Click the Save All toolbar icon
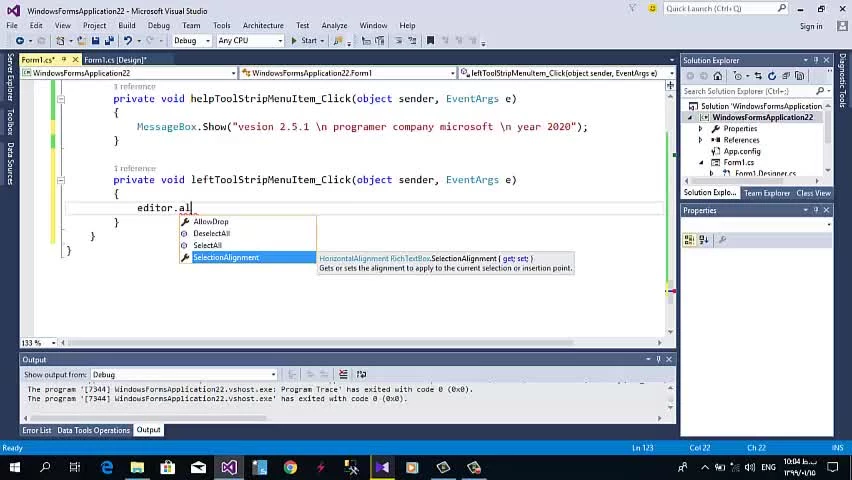The height and width of the screenshot is (480, 852). 109,41
